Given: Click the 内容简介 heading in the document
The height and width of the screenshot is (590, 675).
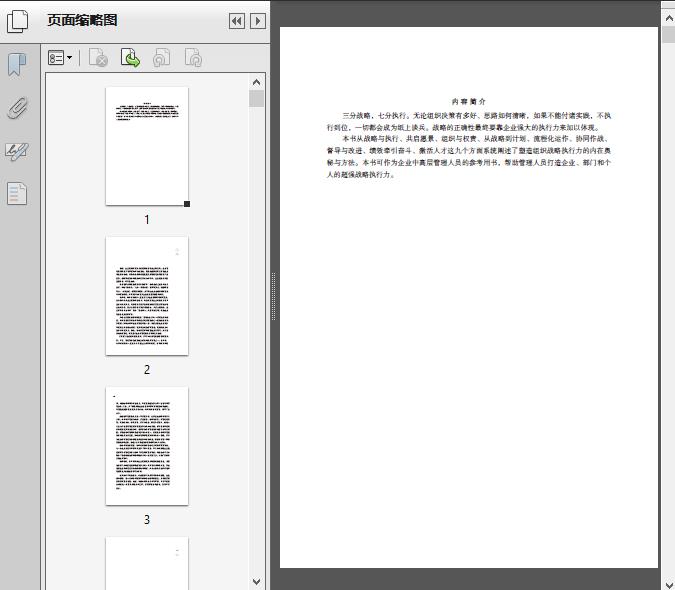Looking at the screenshot, I should 468,102.
